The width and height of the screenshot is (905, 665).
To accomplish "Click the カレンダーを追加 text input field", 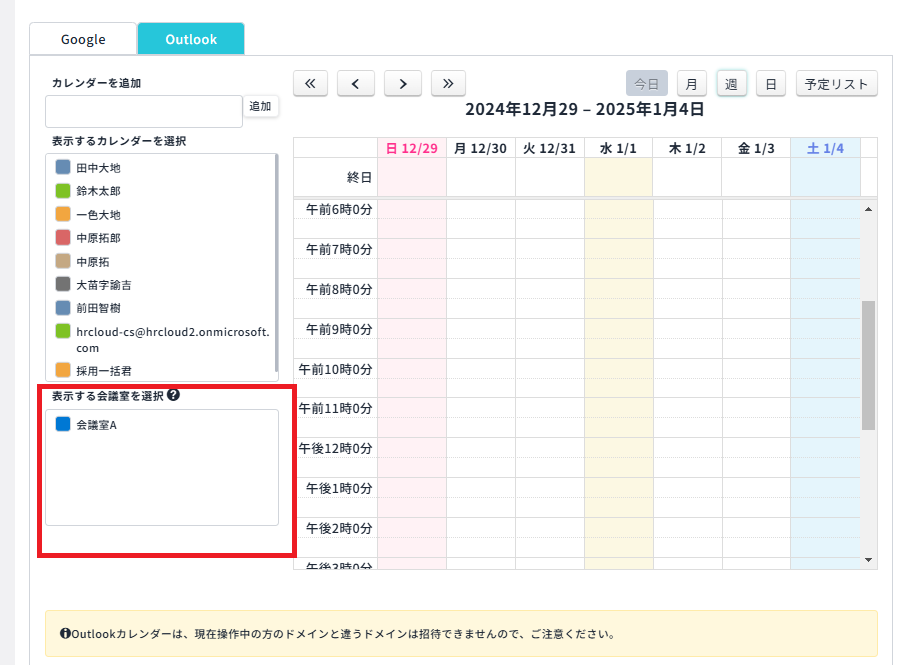I will [144, 111].
